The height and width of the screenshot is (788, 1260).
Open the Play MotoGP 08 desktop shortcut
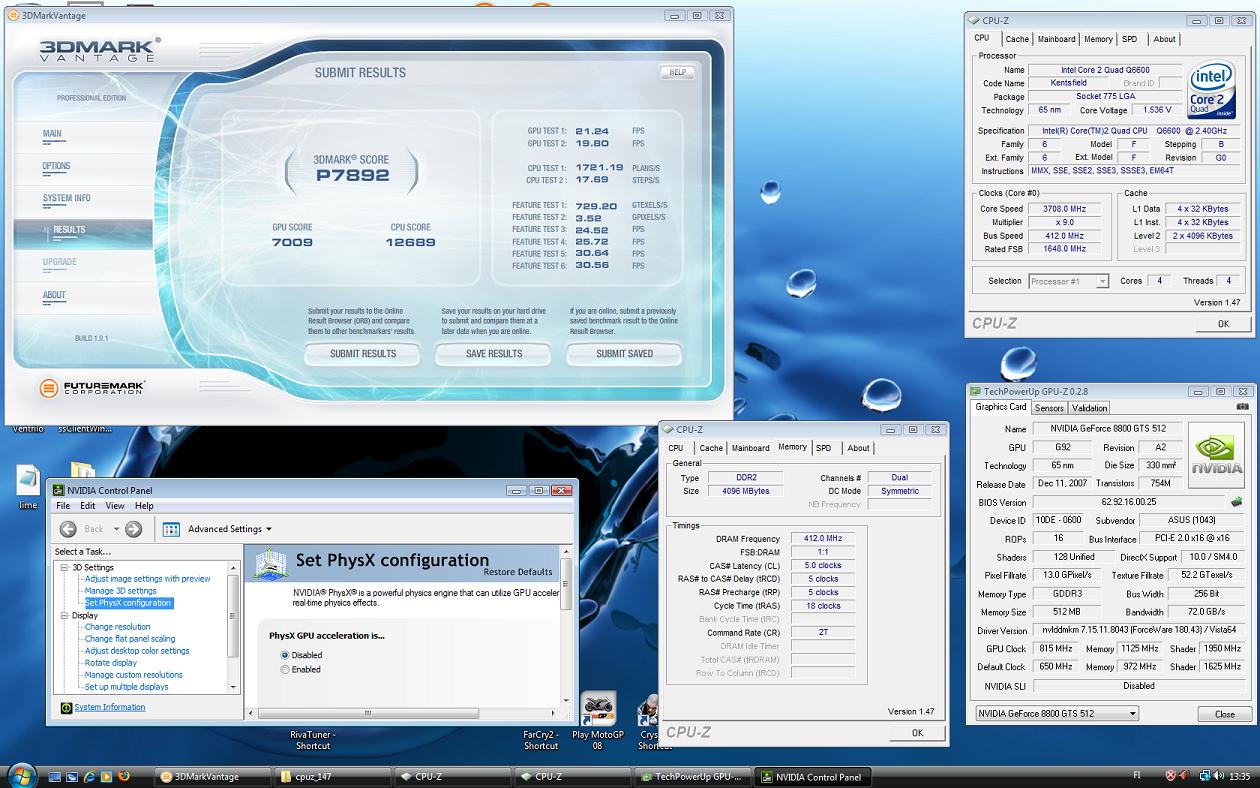597,709
